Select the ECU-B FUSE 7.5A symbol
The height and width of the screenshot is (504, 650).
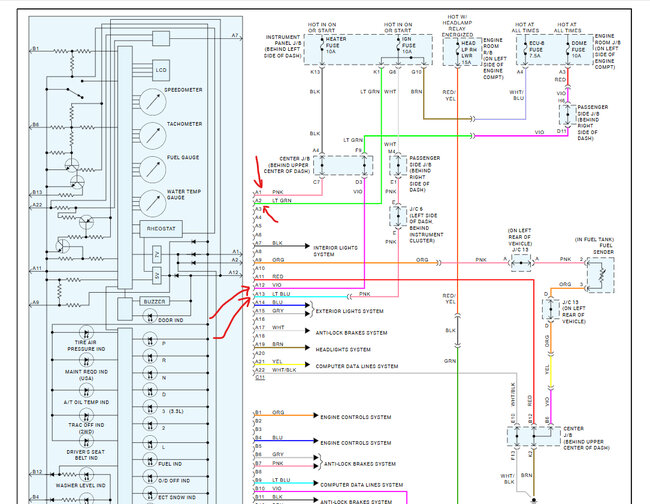click(x=526, y=49)
